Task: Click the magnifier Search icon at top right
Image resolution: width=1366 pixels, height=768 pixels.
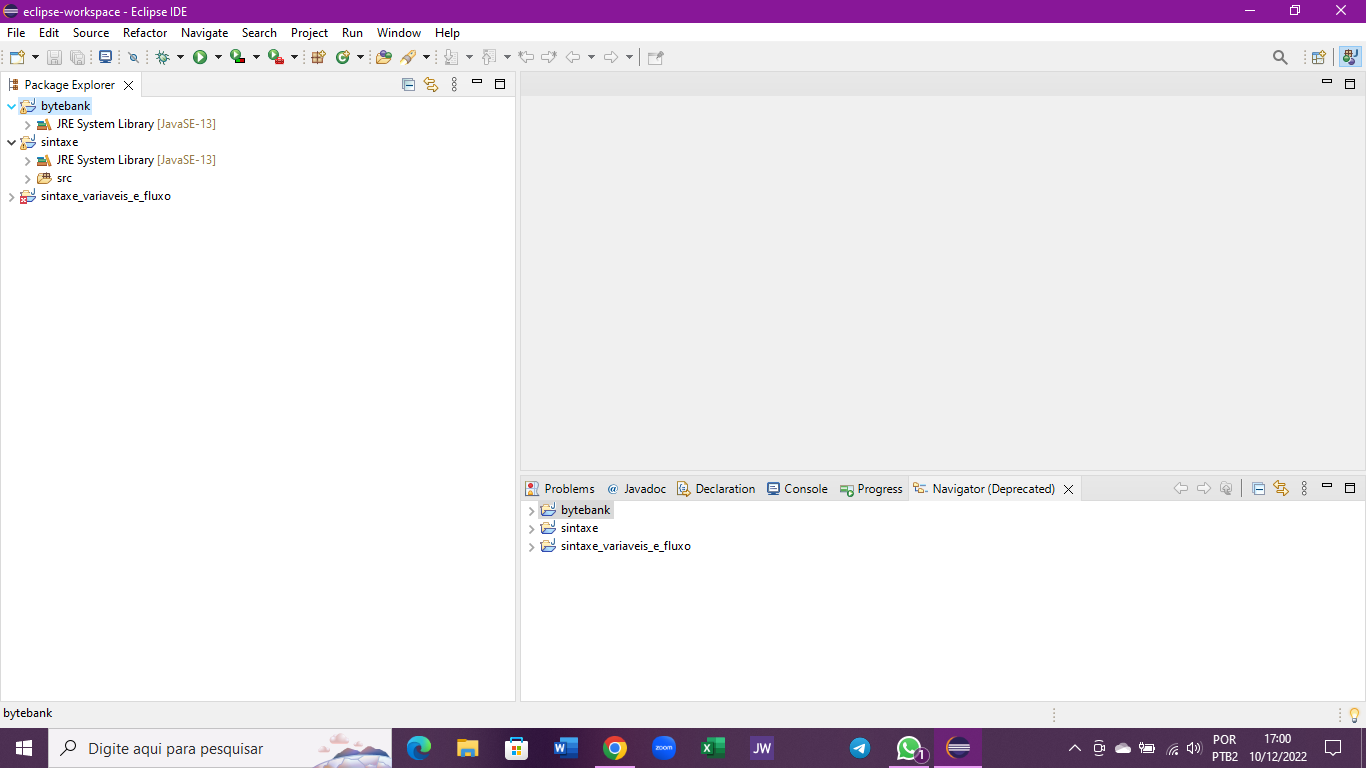Action: point(1280,57)
